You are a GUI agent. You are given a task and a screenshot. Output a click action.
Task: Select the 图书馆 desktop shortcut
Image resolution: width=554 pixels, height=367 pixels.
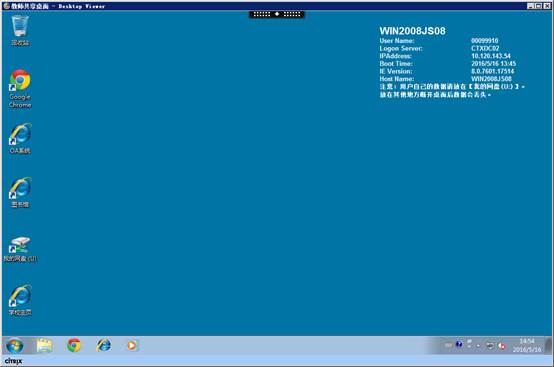pyautogui.click(x=20, y=192)
